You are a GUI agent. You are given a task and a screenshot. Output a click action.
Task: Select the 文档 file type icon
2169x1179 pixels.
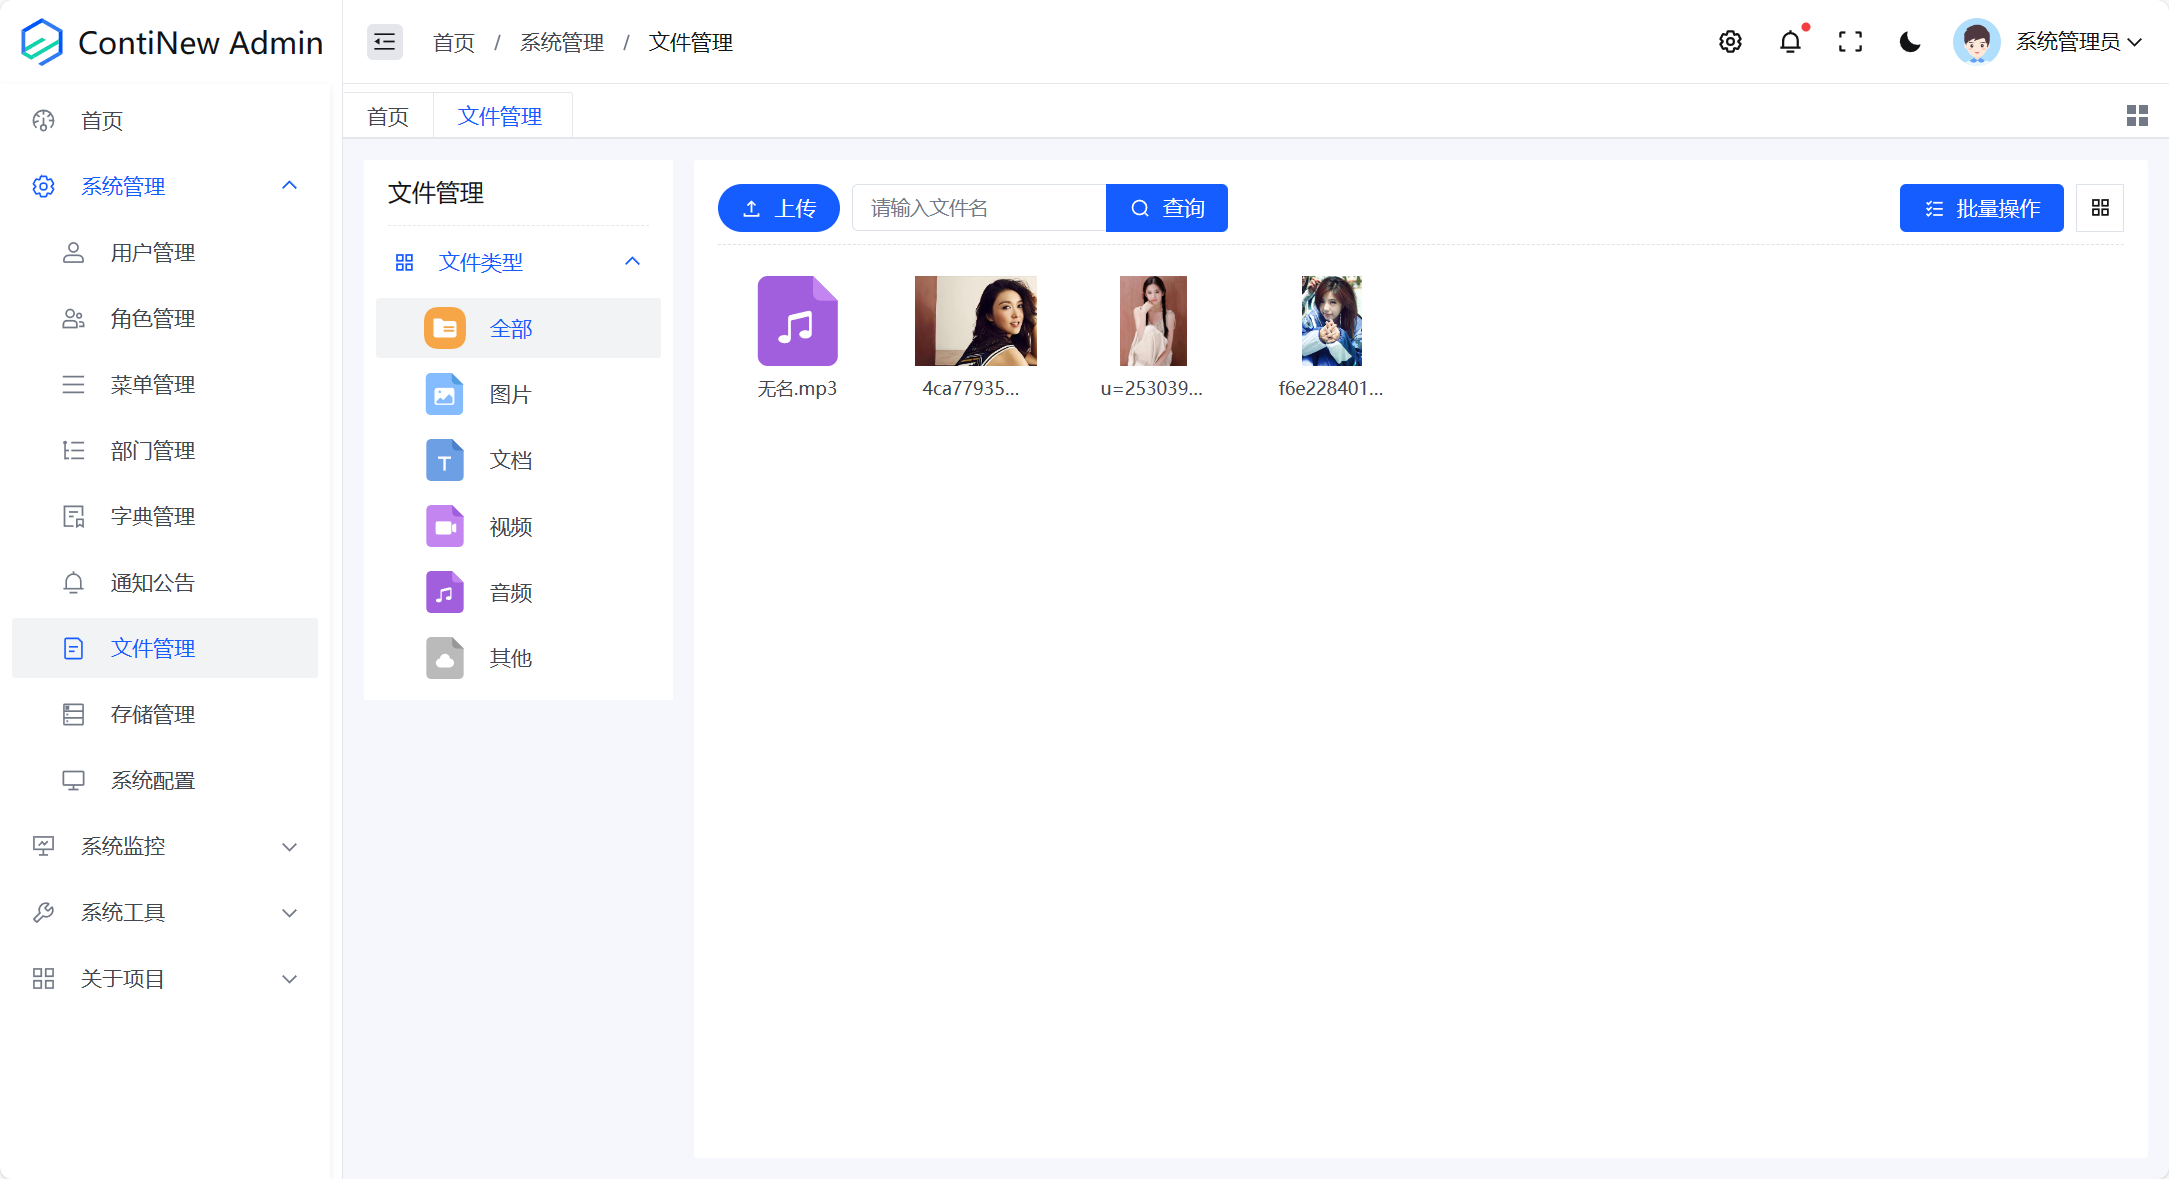point(444,460)
